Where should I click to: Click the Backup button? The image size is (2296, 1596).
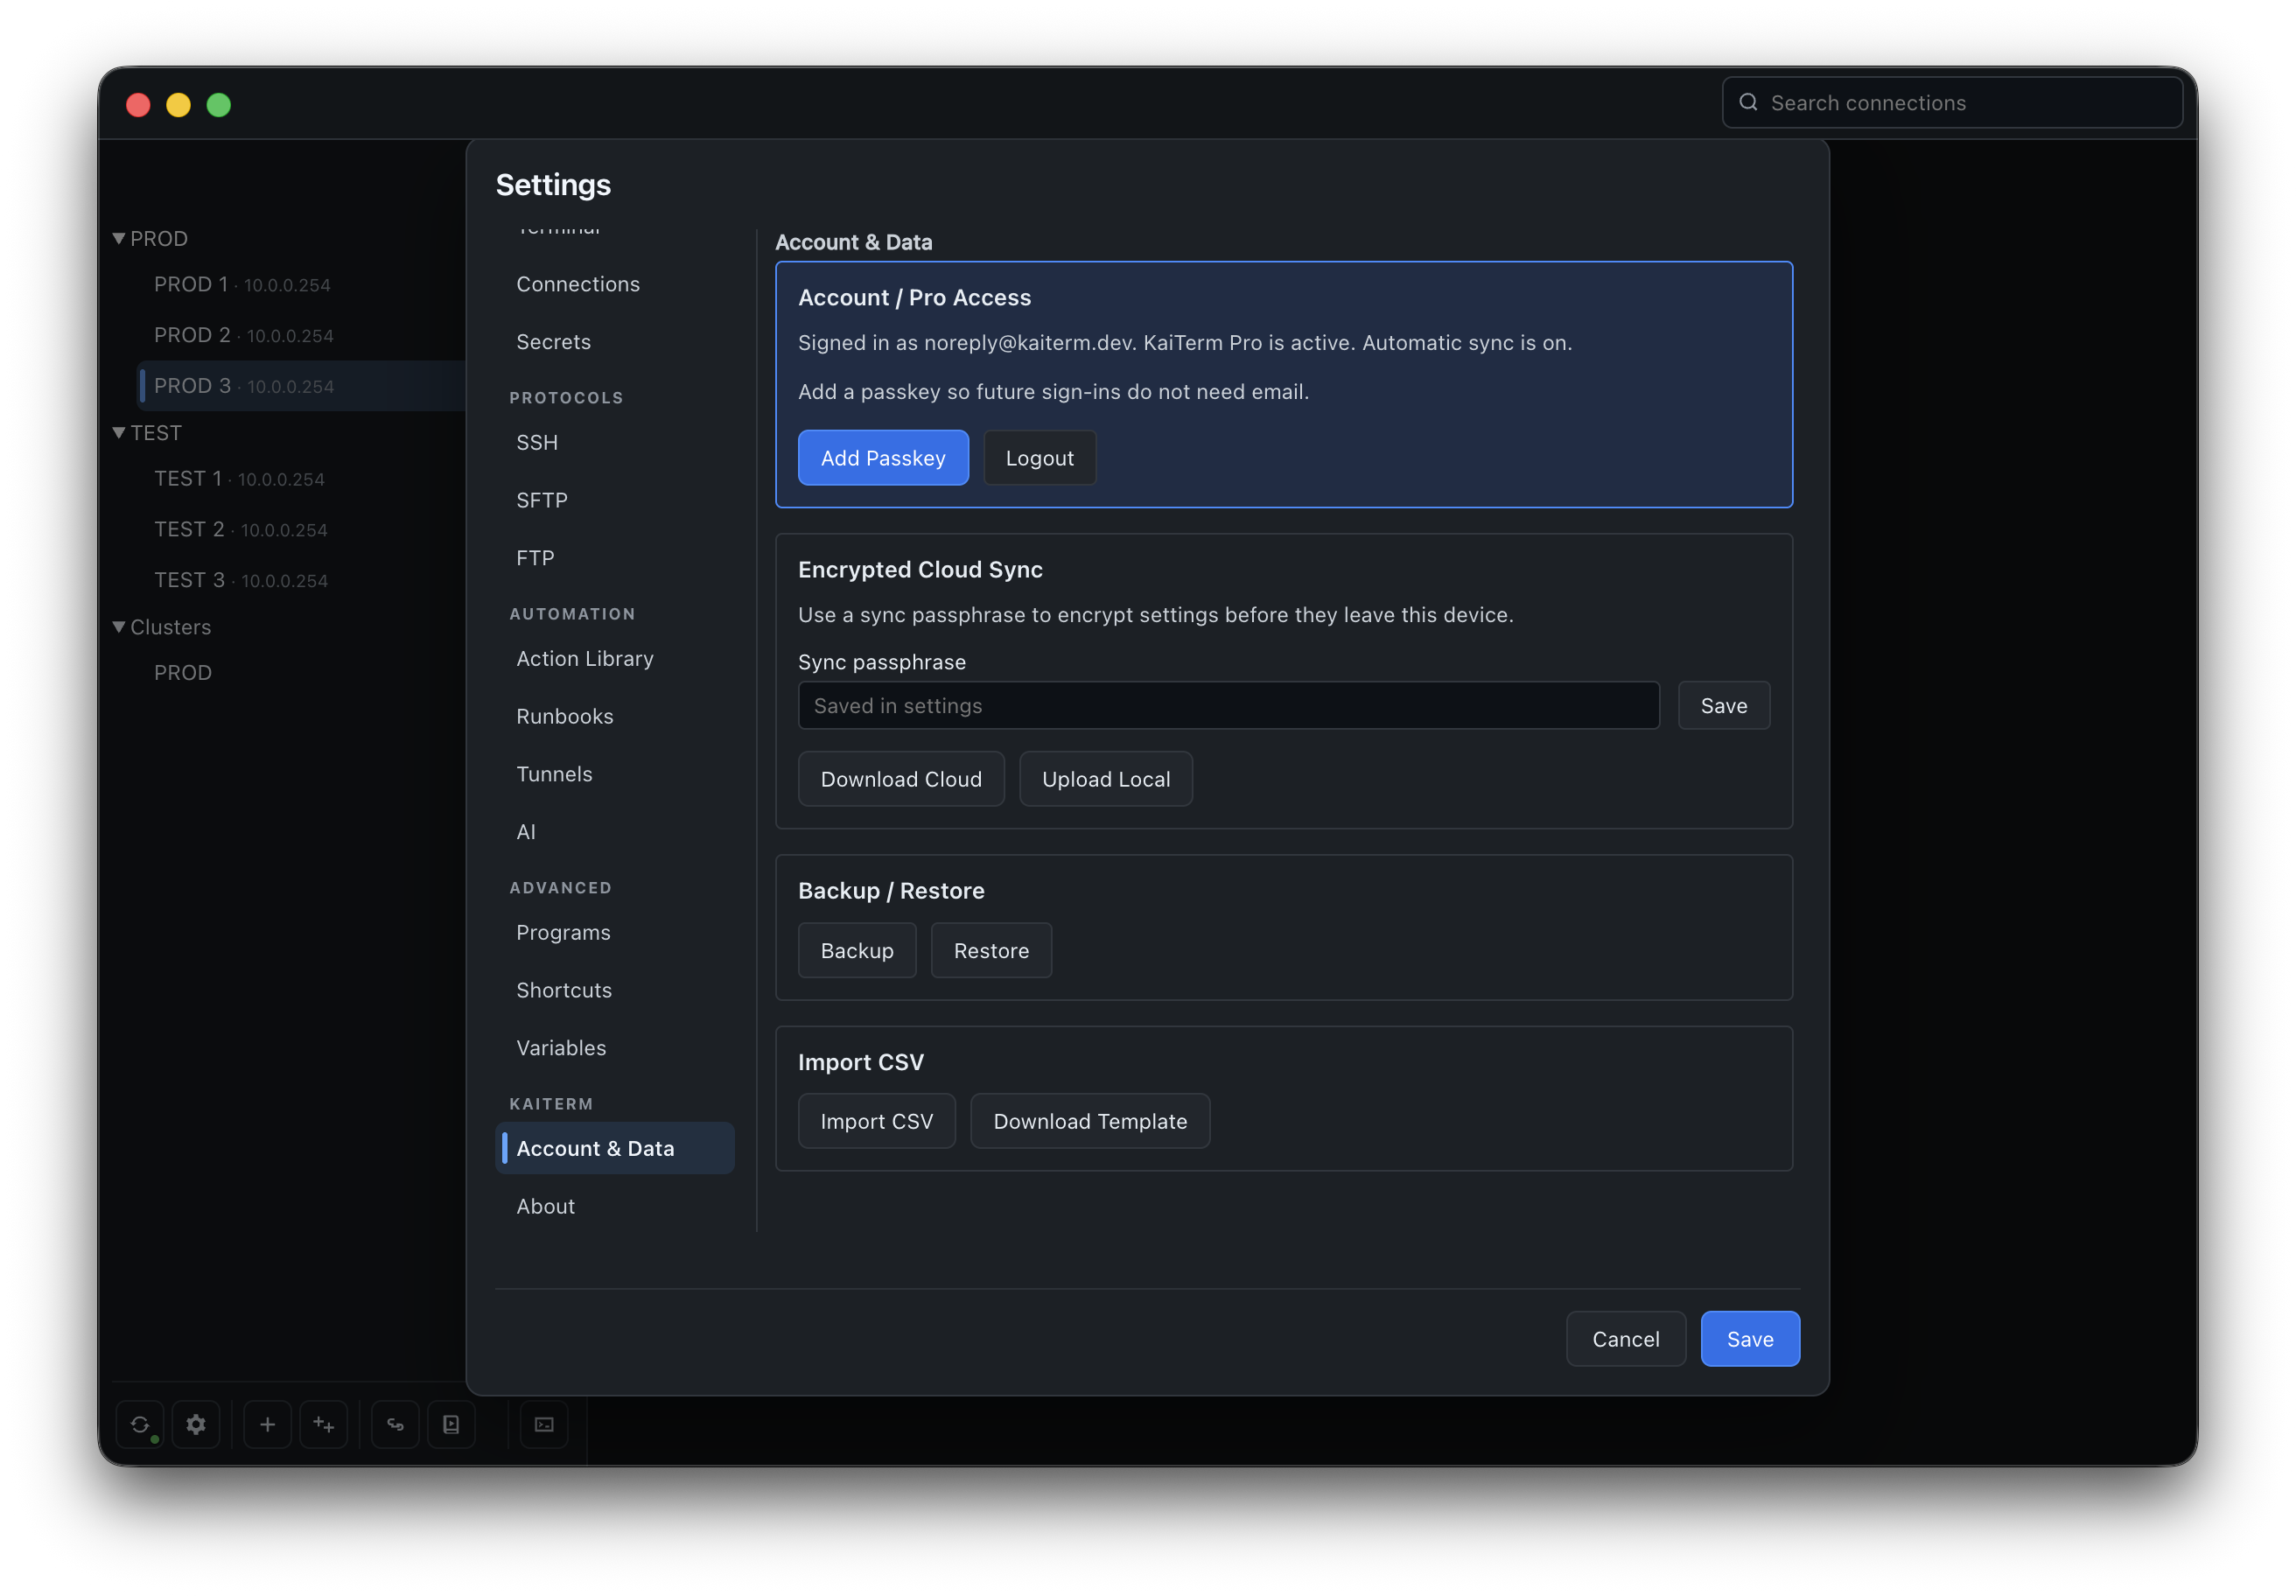[x=857, y=950]
